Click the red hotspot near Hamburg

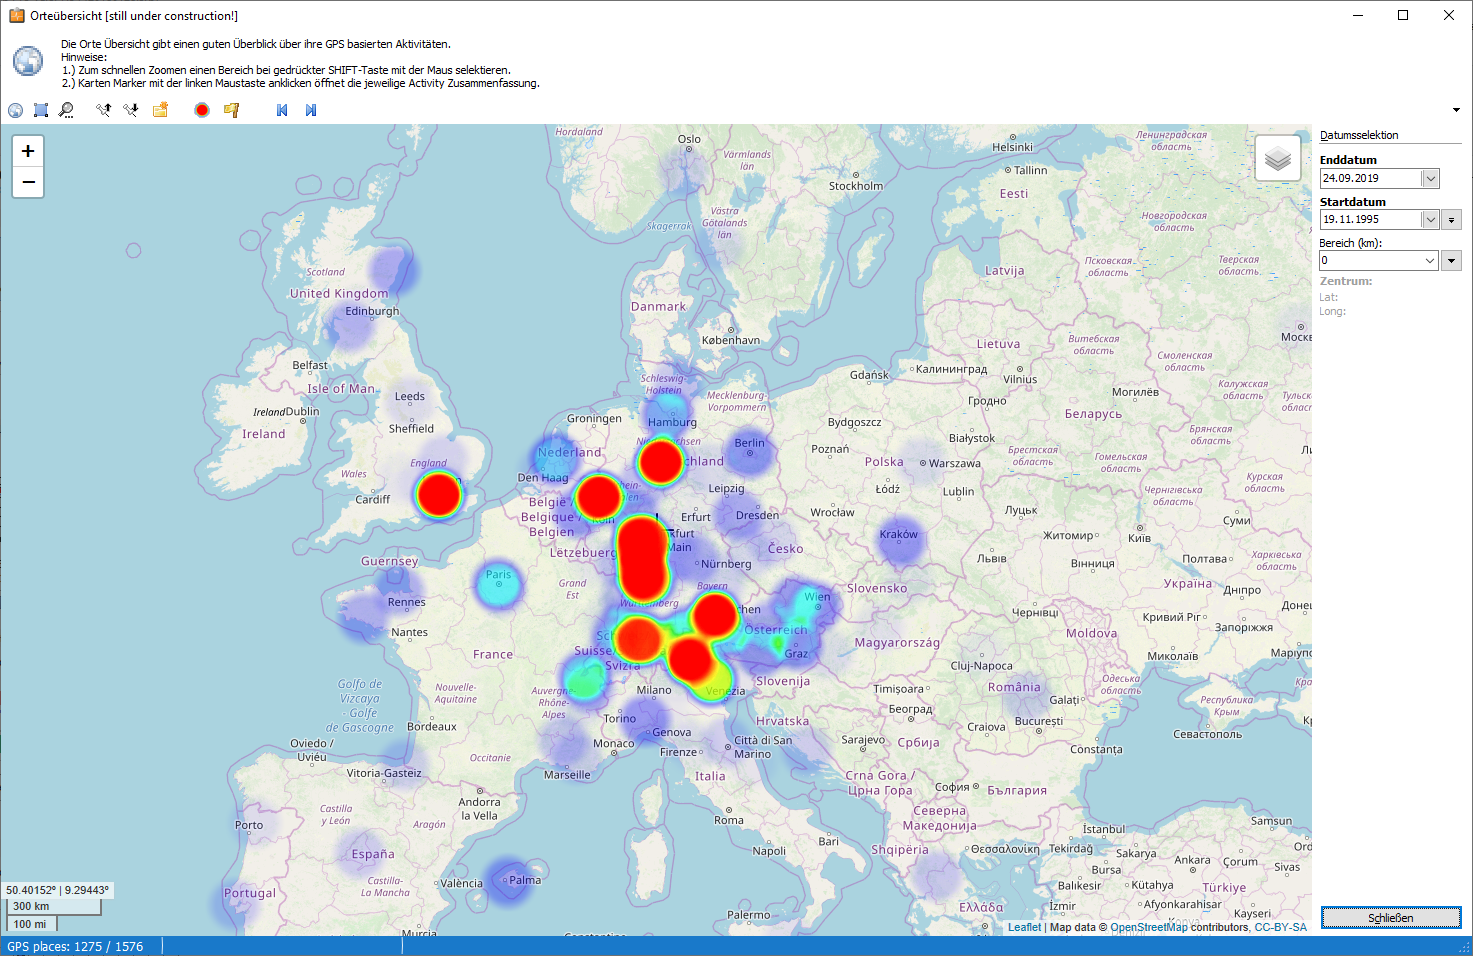(x=660, y=461)
